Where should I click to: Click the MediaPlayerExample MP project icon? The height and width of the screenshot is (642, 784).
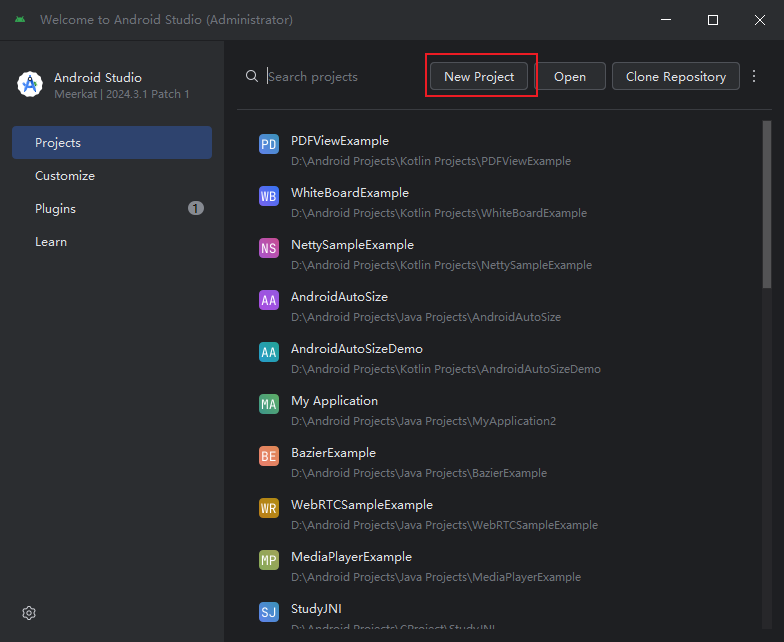[x=268, y=561]
